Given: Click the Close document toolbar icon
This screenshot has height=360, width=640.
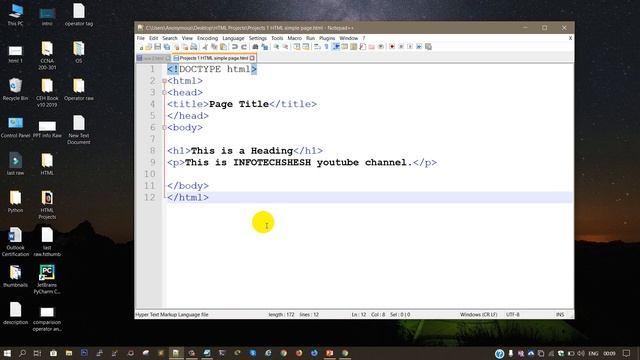Looking at the screenshot, I should click(x=176, y=47).
